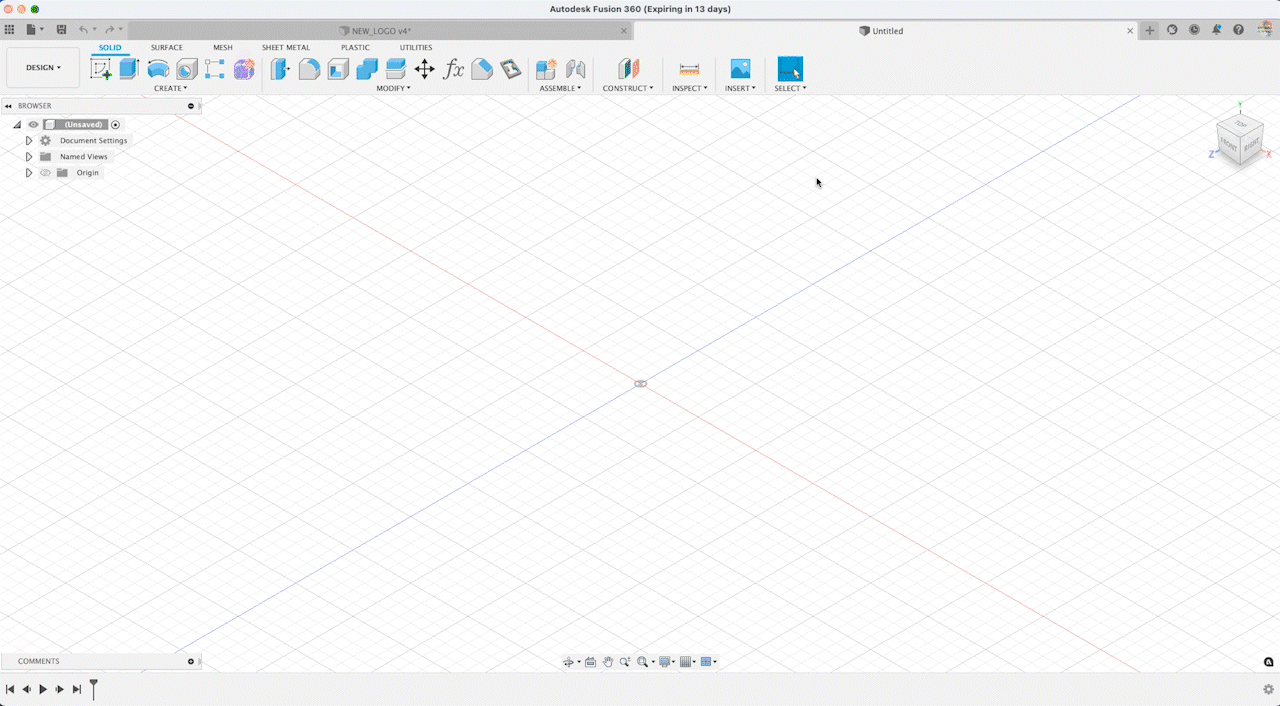This screenshot has height=706, width=1280.
Task: Activate the Unsaved component radio button
Action: click(x=116, y=125)
